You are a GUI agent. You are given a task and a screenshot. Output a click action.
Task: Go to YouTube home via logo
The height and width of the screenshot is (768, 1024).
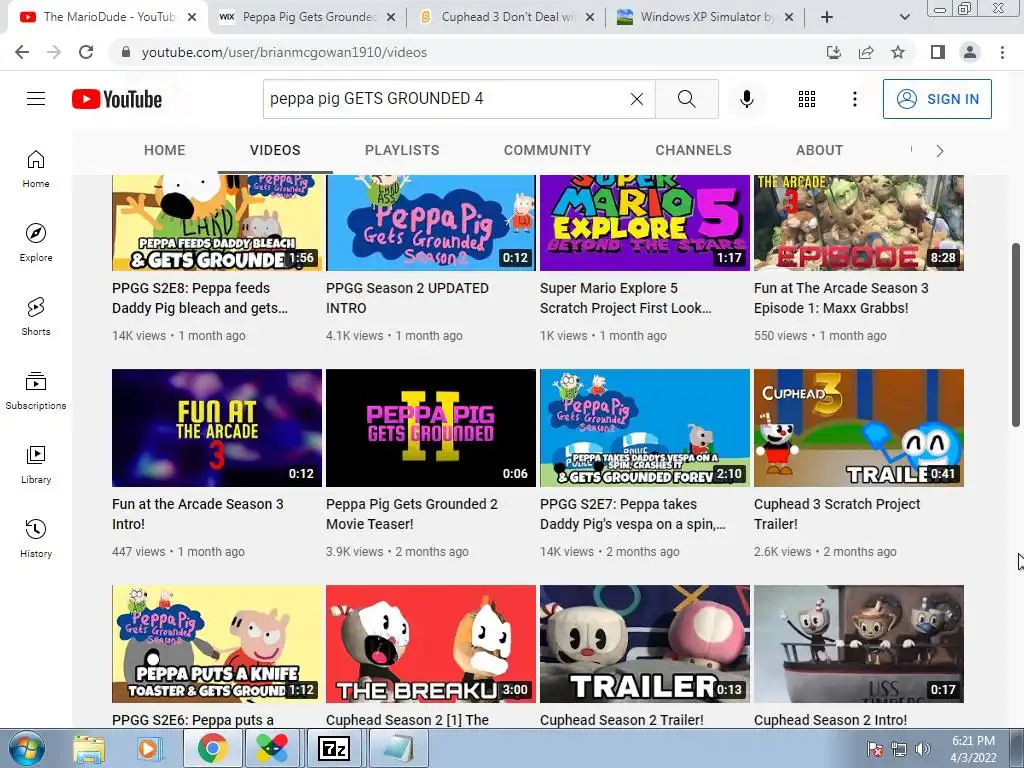point(117,99)
